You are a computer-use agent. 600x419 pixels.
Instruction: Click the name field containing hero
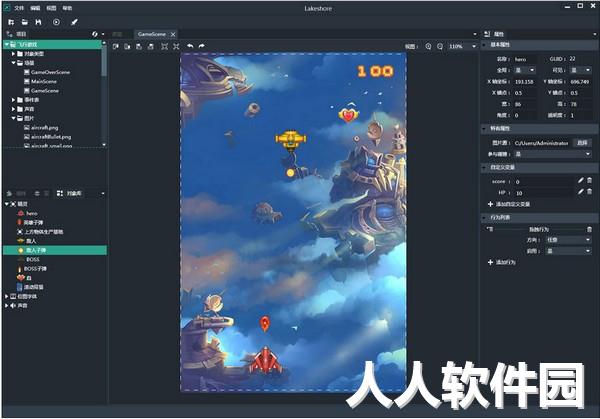525,59
